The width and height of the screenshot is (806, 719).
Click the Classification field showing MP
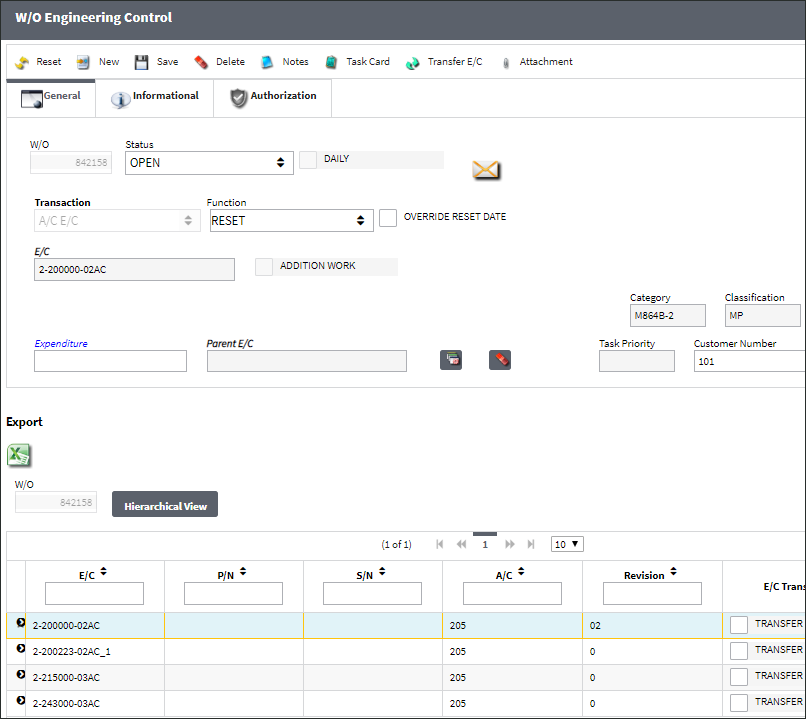763,316
